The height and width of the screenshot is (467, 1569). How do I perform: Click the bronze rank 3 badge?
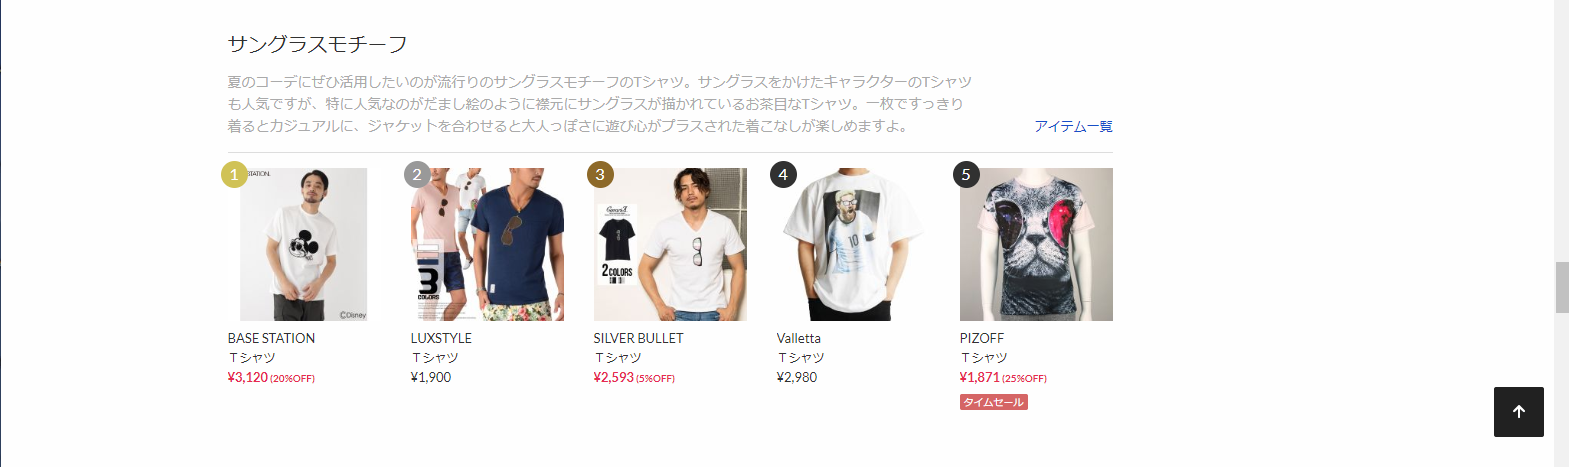600,175
